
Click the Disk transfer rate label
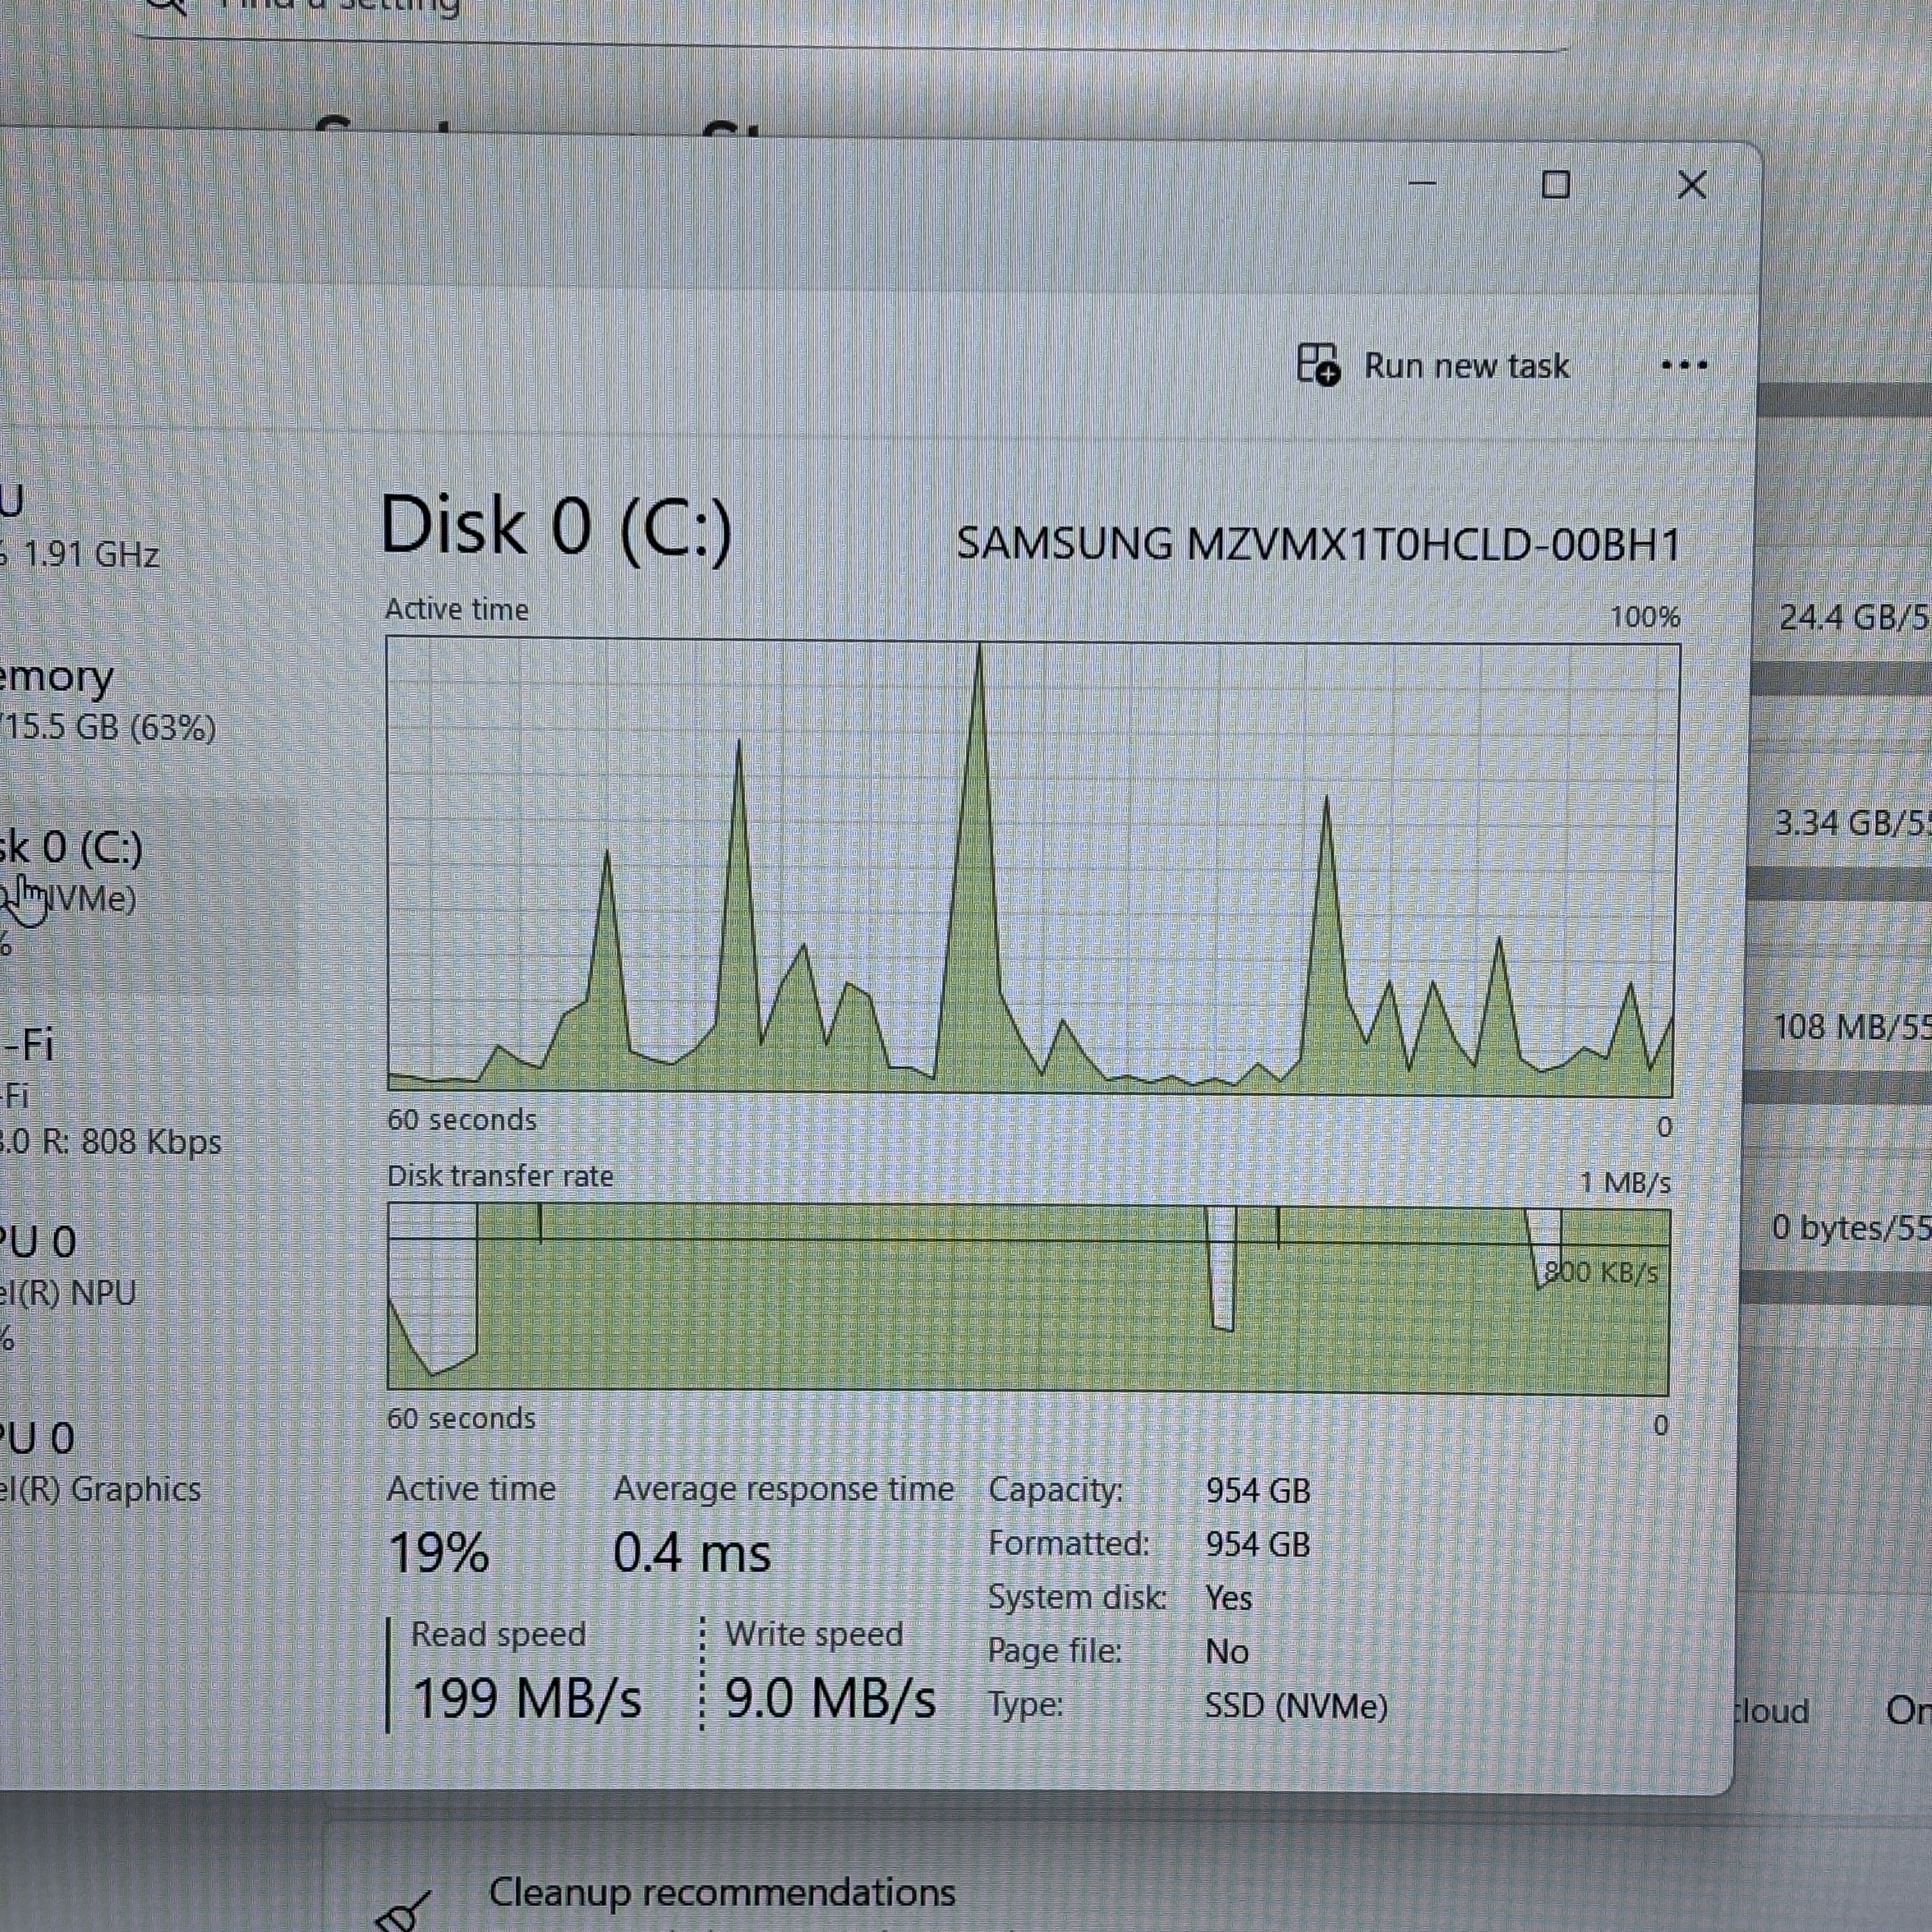click(500, 1175)
